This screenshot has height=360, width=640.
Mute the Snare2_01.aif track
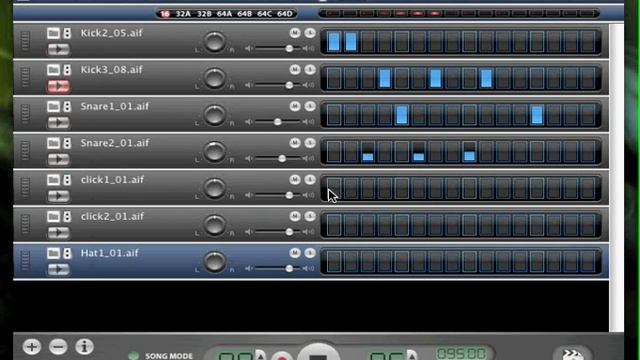click(x=295, y=143)
